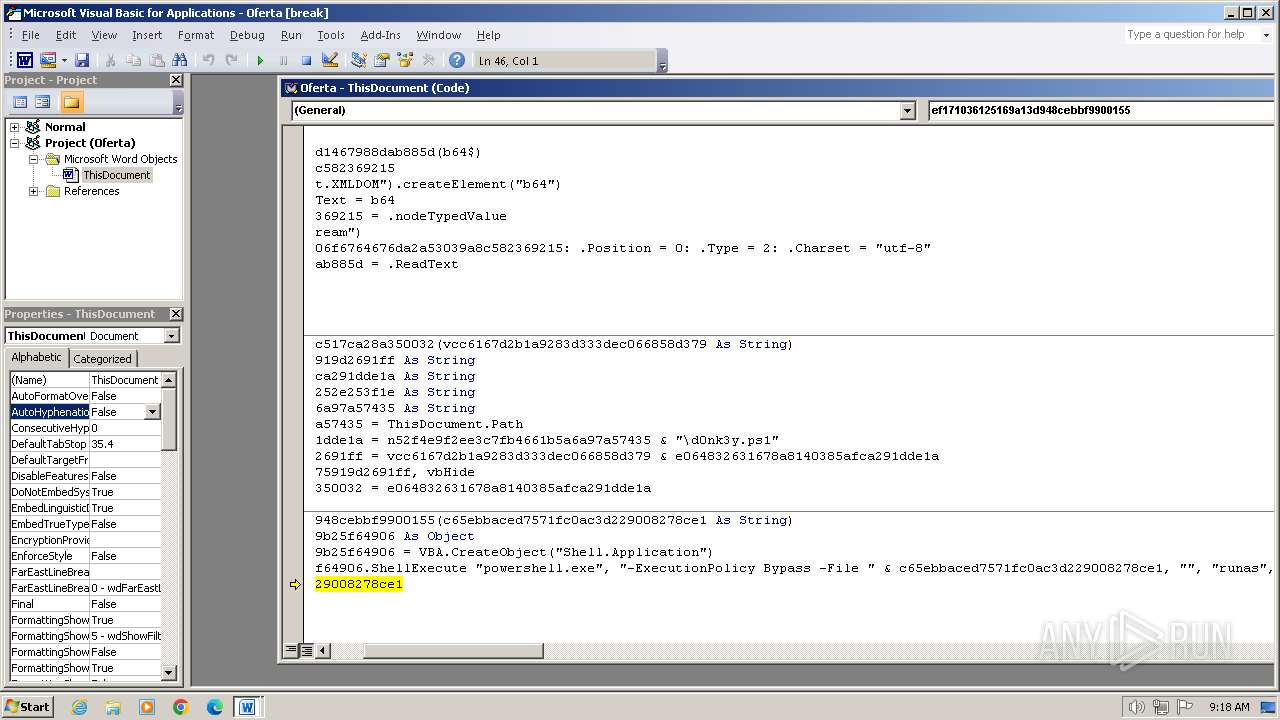Open the Window menu
This screenshot has width=1280, height=720.
tap(439, 35)
